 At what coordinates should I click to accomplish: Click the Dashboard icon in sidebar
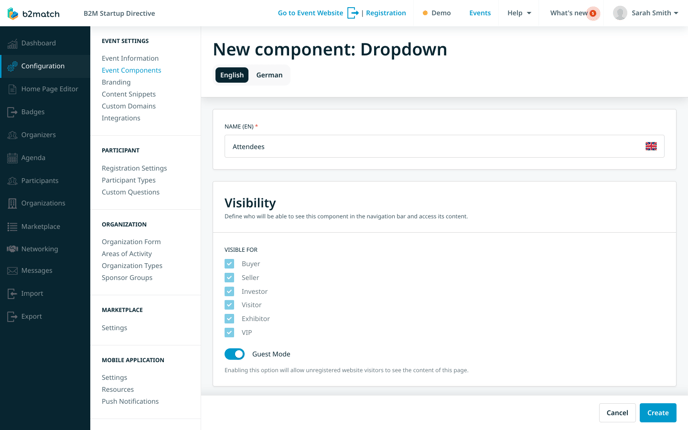12,44
